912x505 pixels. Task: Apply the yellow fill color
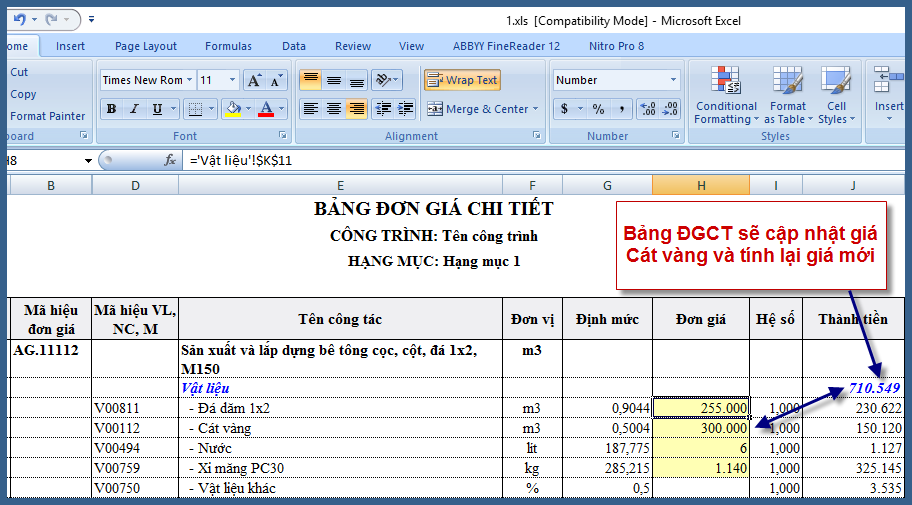pyautogui.click(x=232, y=109)
